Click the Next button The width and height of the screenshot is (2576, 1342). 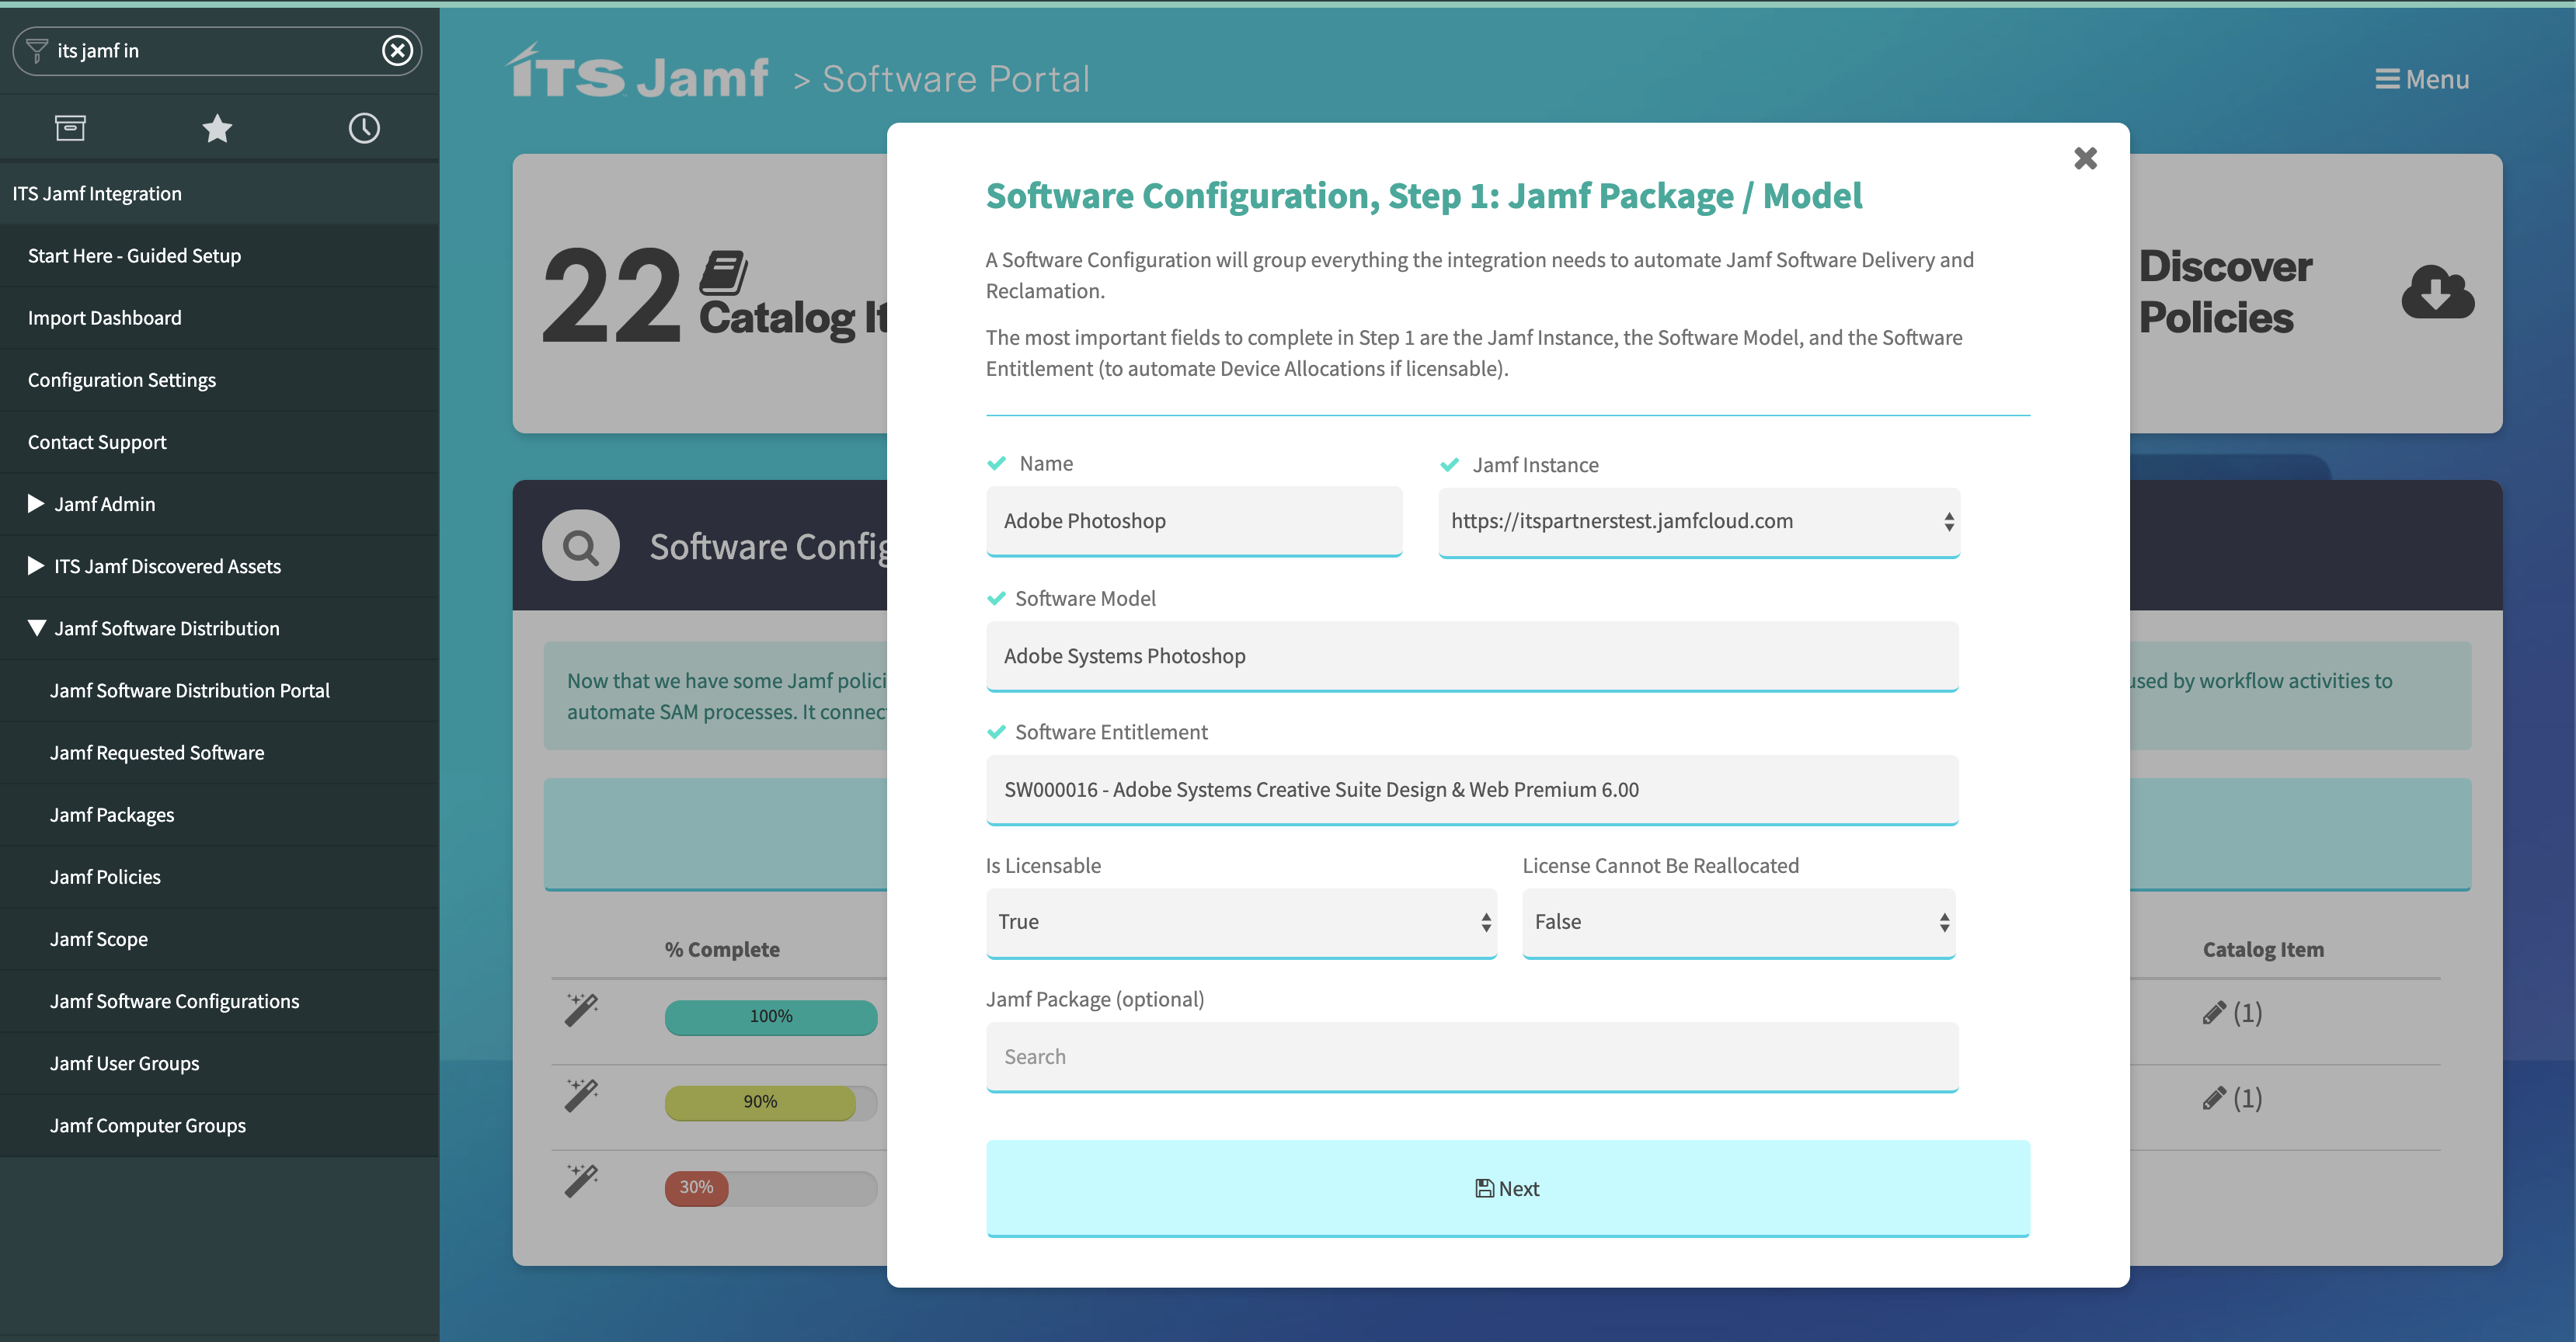pyautogui.click(x=1507, y=1188)
